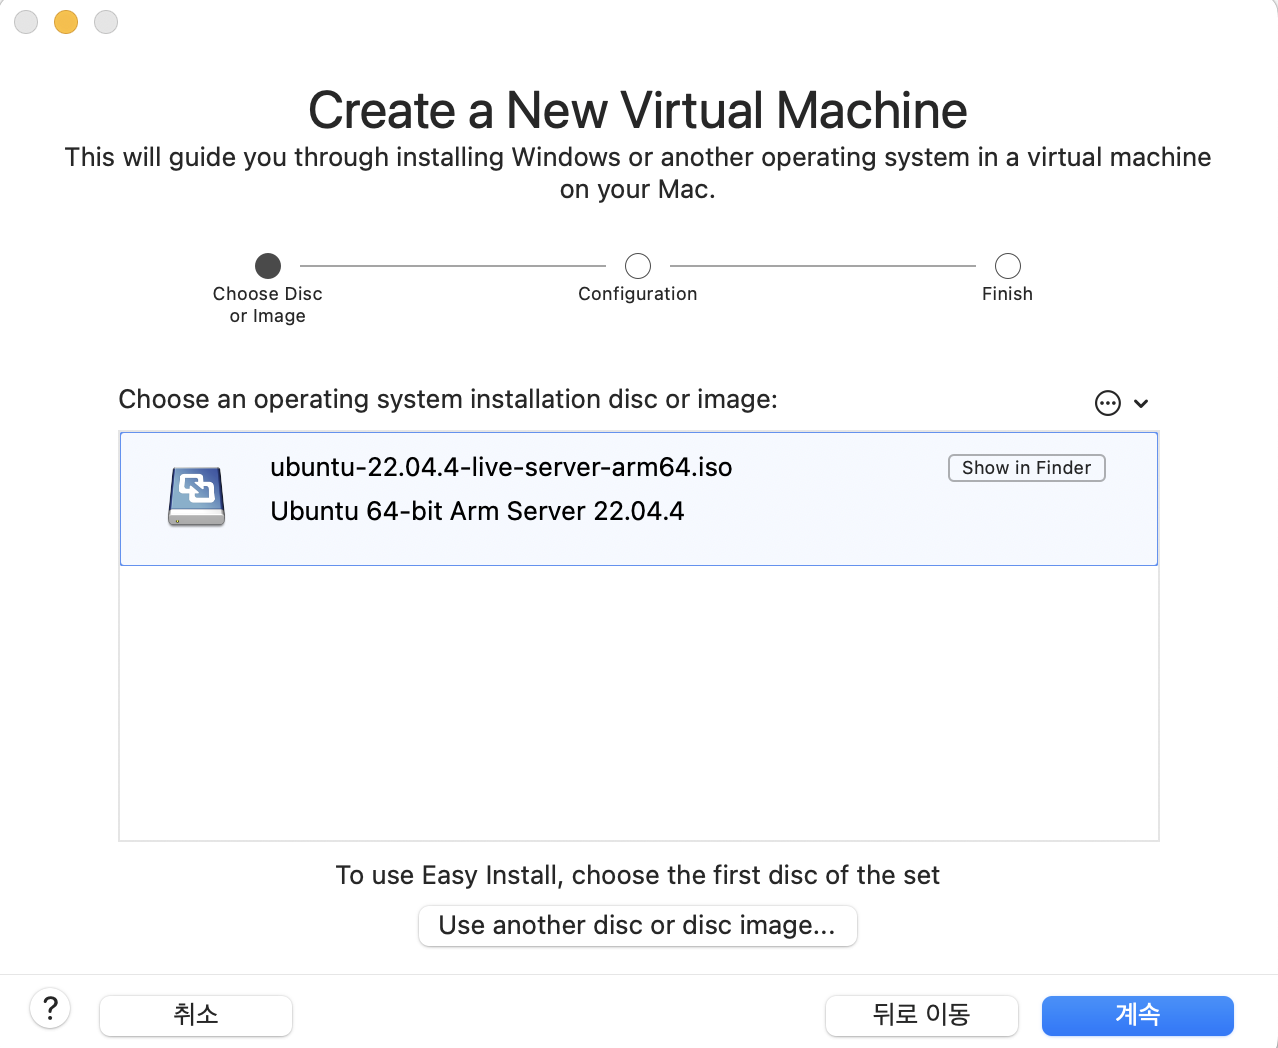Screen dimensions: 1278x1048
Task: Click Show in Finder button
Action: click(x=1026, y=468)
